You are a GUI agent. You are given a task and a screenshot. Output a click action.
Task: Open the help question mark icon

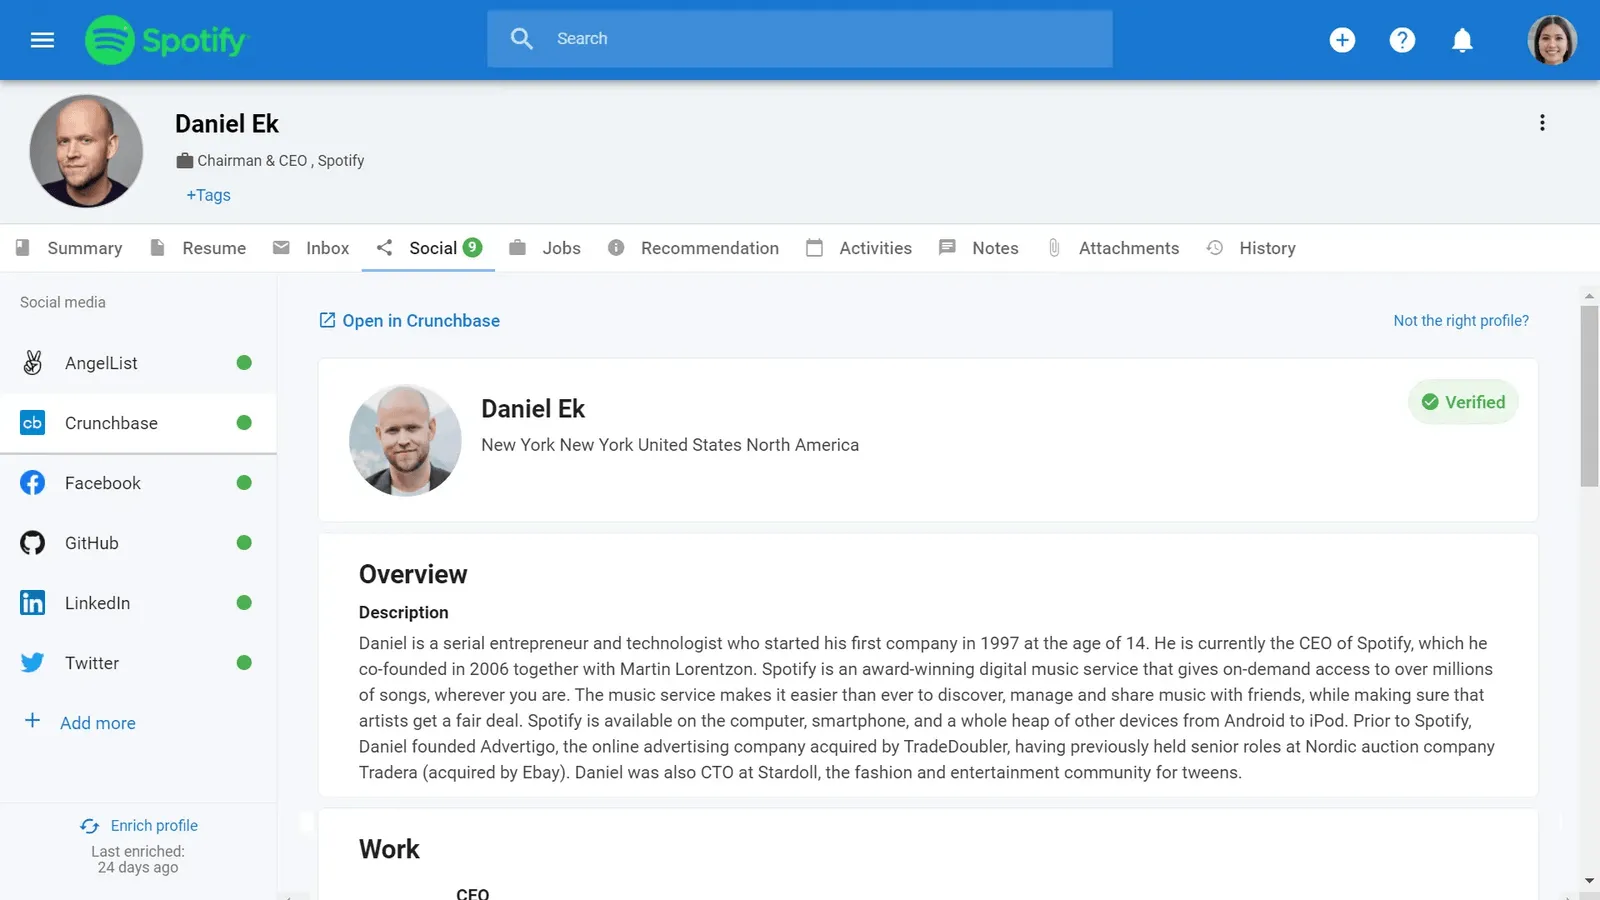pyautogui.click(x=1402, y=40)
